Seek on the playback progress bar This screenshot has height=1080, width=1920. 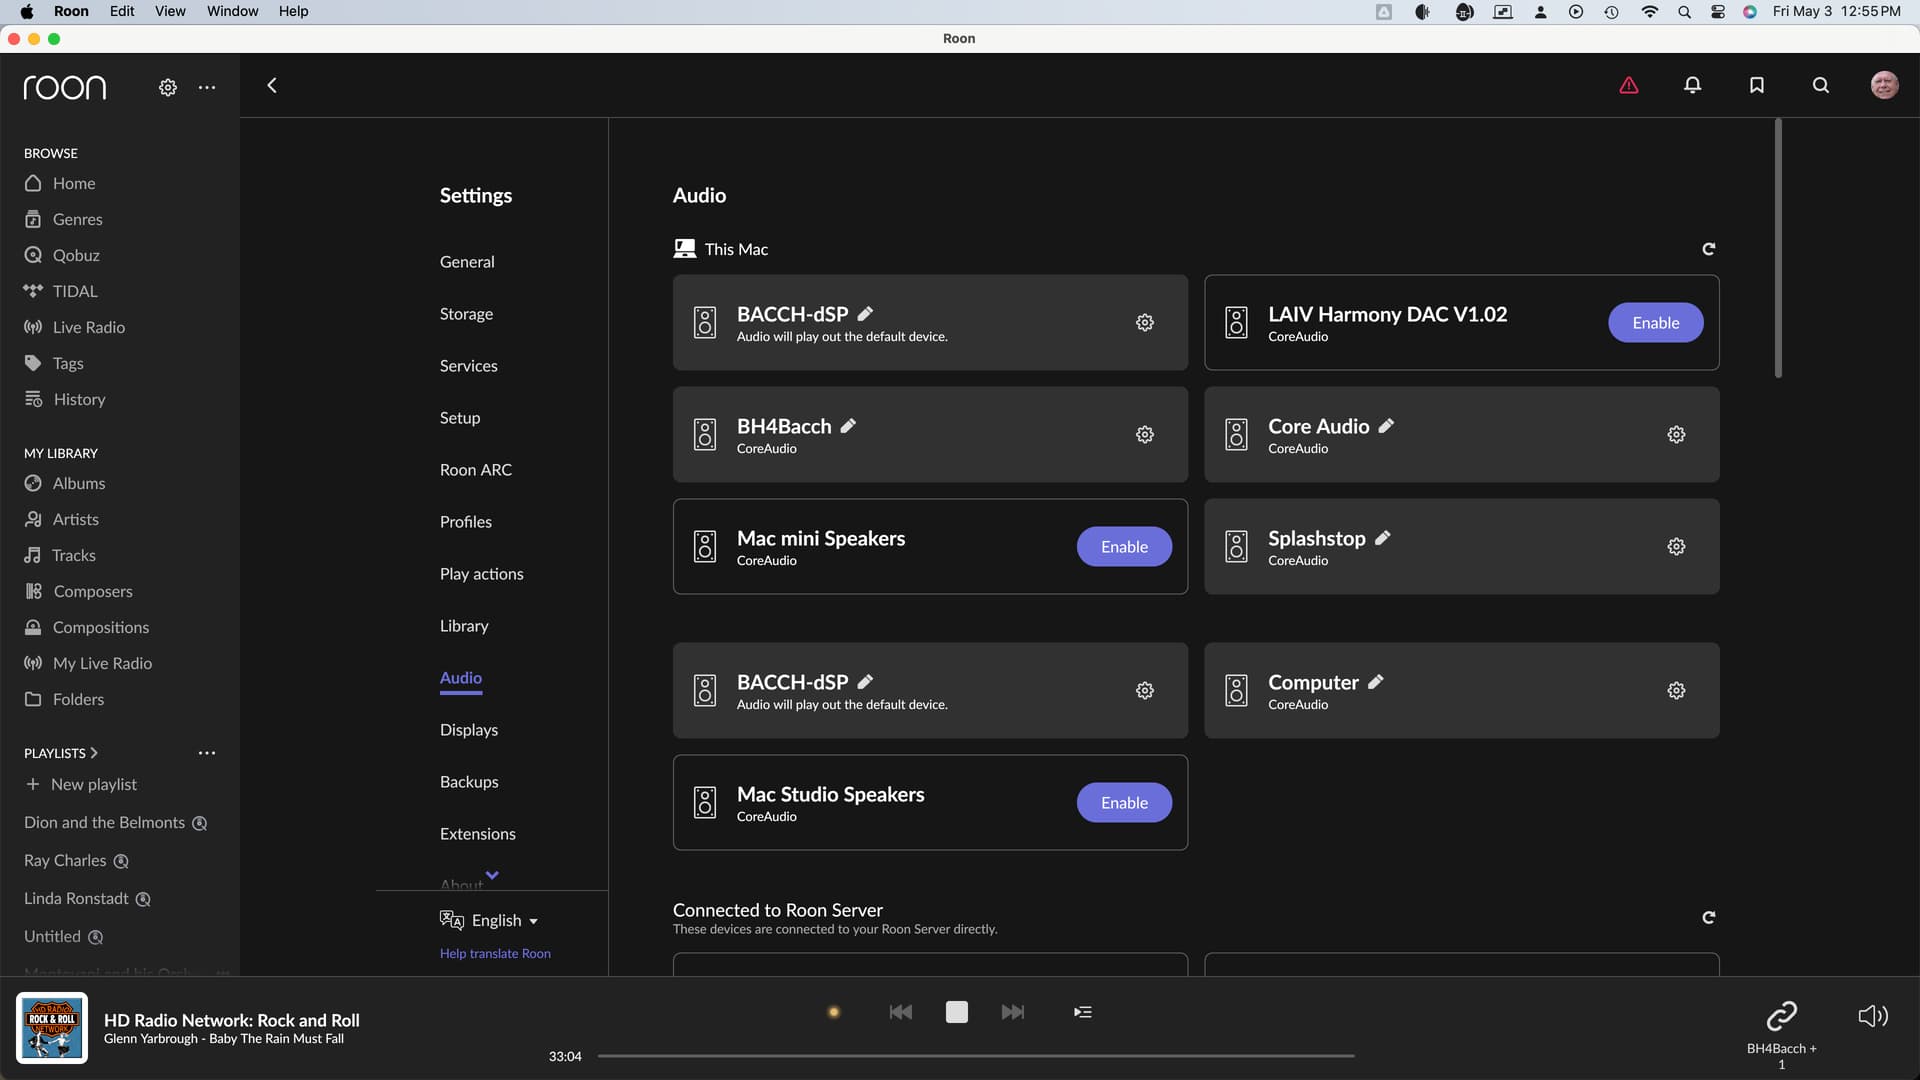tap(976, 1056)
